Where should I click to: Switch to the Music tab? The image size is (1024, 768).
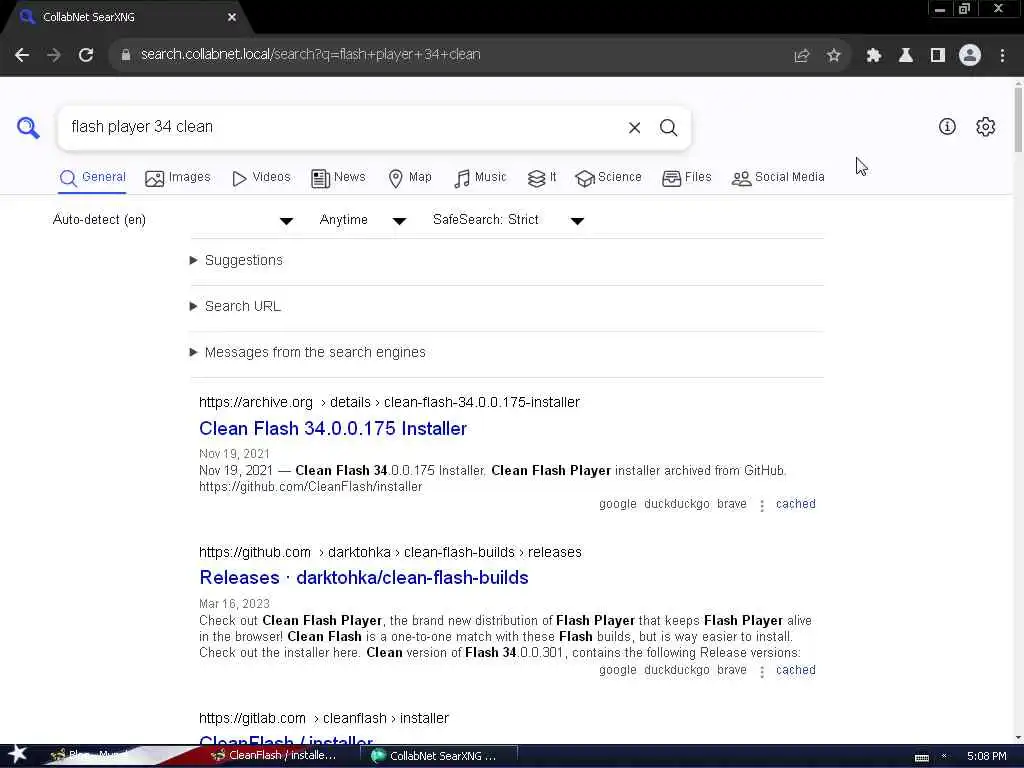[x=480, y=177]
